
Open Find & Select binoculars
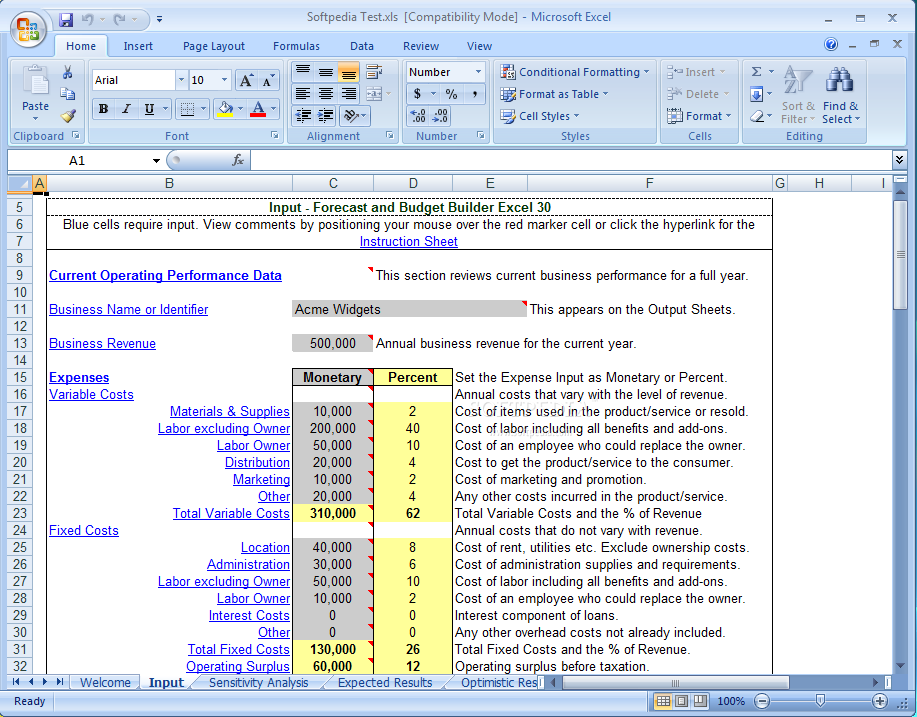(840, 95)
